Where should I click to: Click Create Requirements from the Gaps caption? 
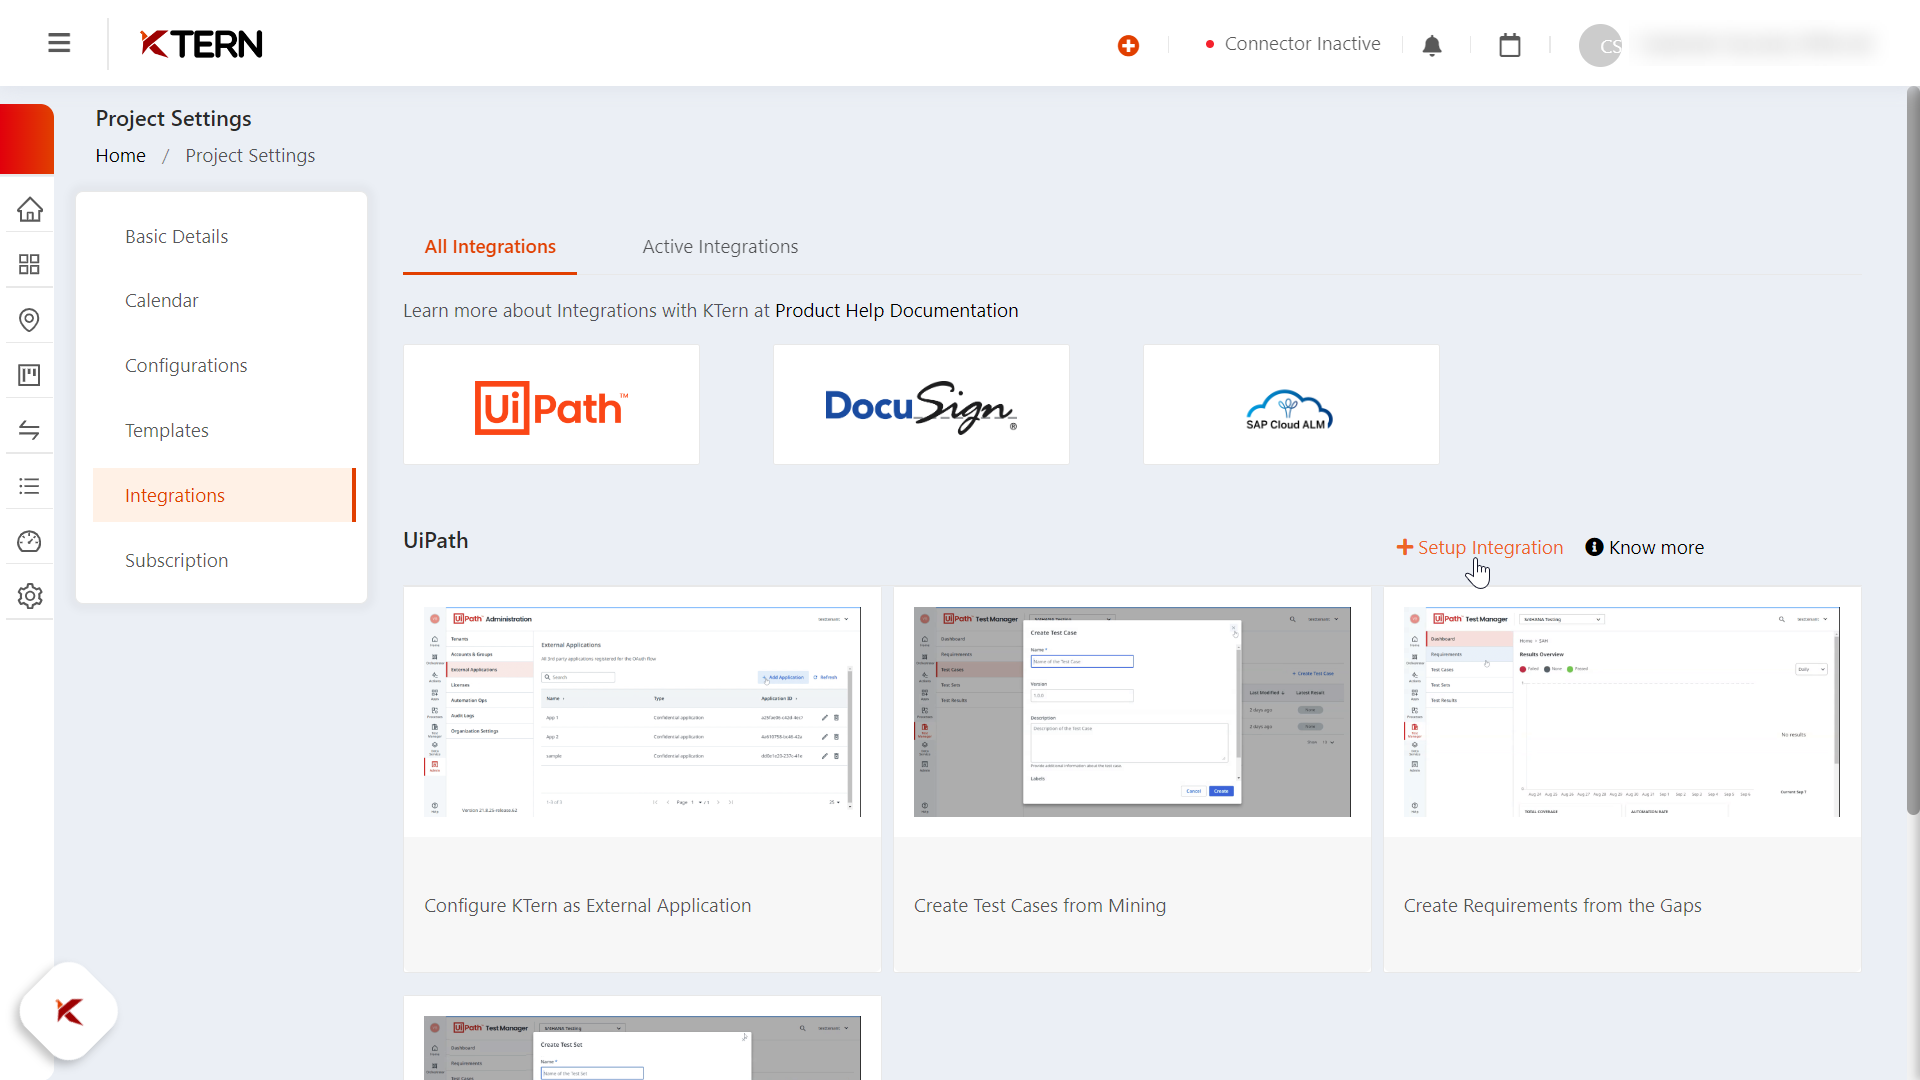tap(1553, 906)
